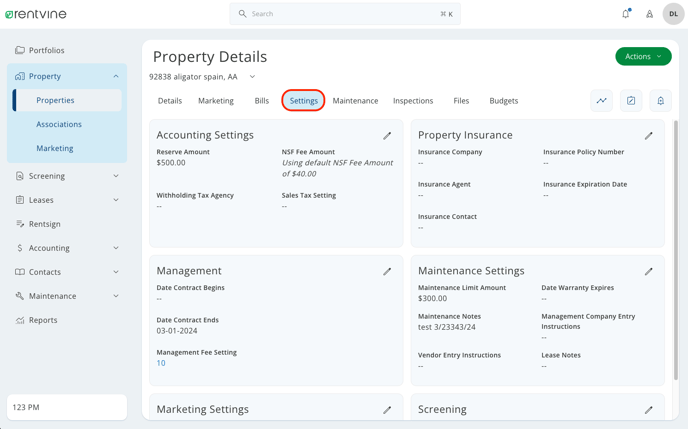Click the Accounting dollar icon

pos(20,248)
